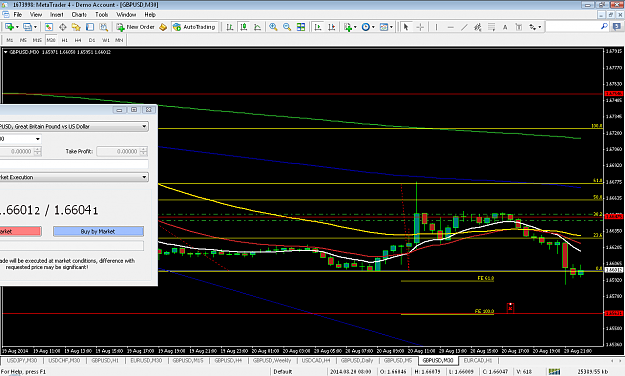Click the toolbar search input box
625x376 pixels.
(x=572, y=27)
